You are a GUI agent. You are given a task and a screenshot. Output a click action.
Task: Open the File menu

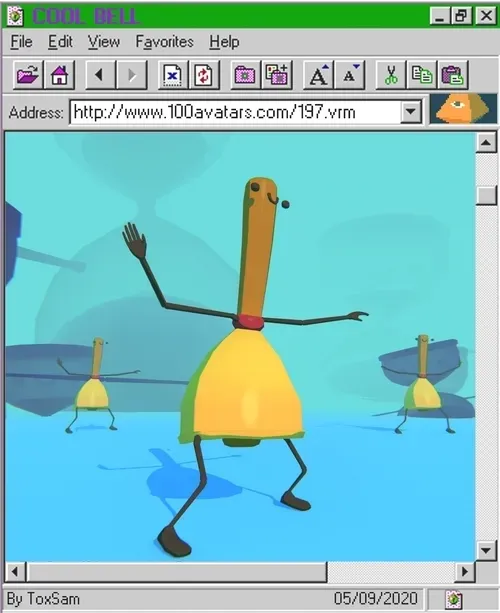(22, 42)
